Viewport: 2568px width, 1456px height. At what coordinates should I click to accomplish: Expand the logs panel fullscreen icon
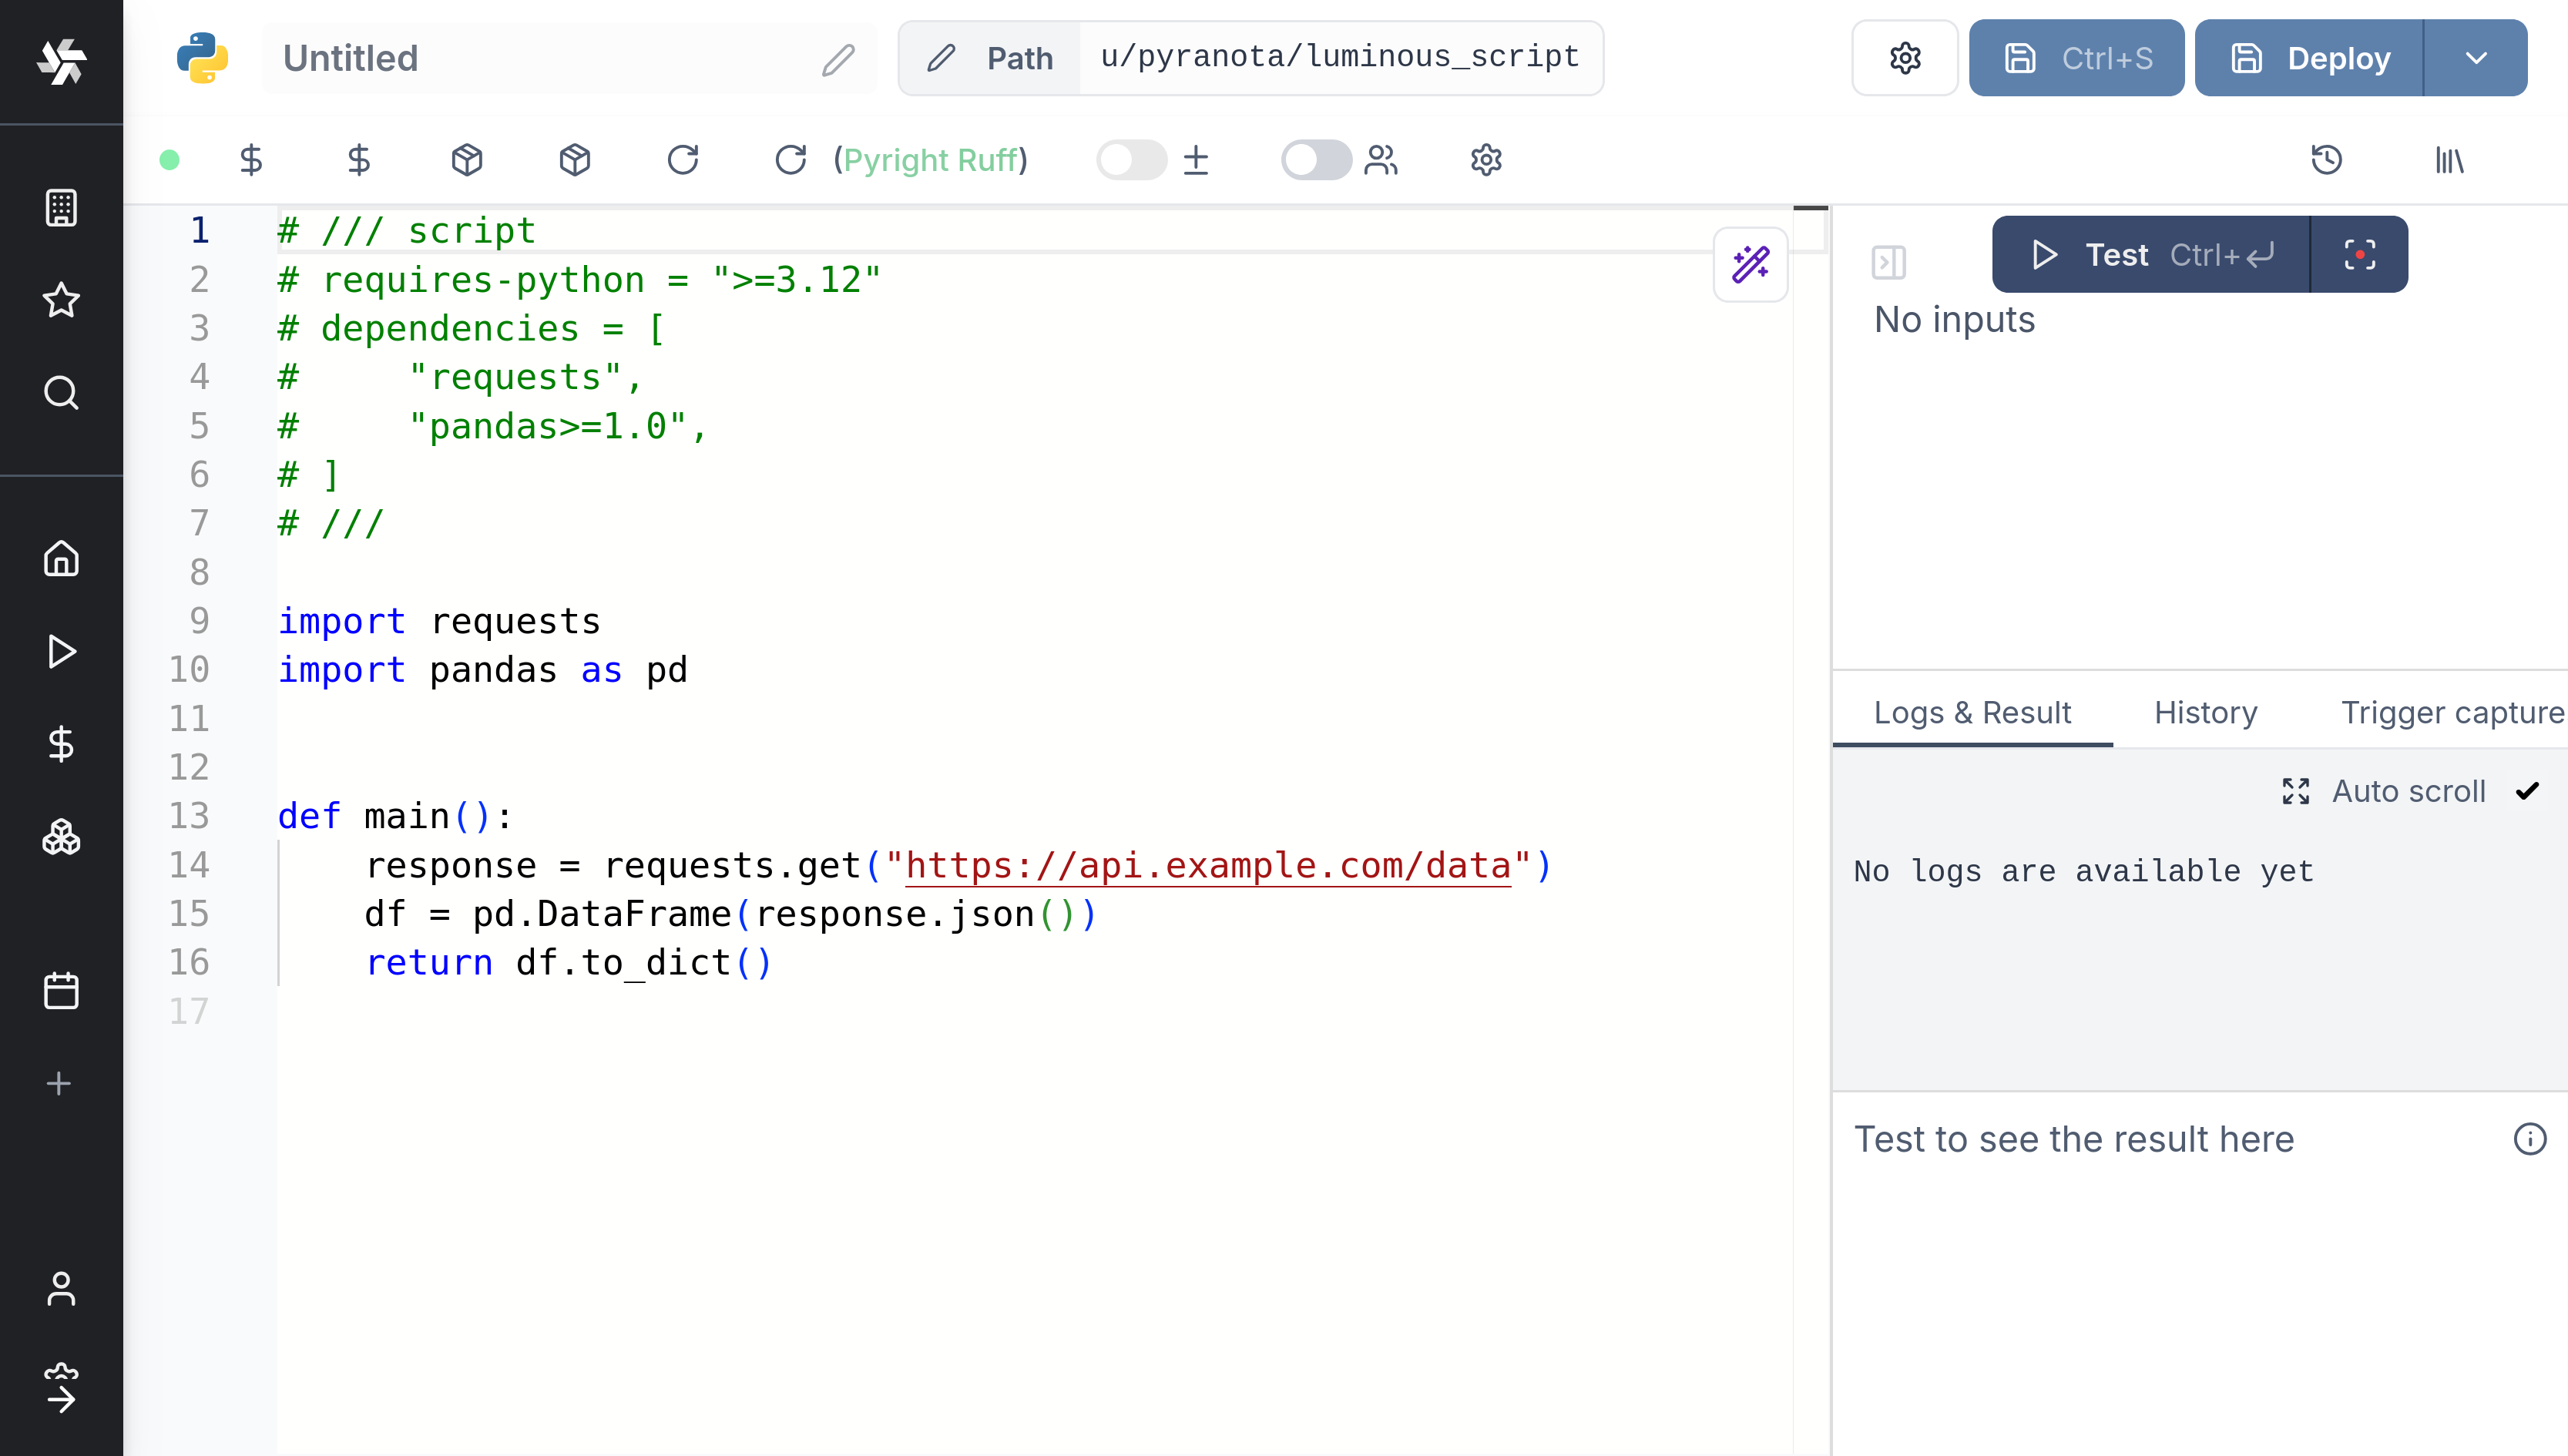2295,791
